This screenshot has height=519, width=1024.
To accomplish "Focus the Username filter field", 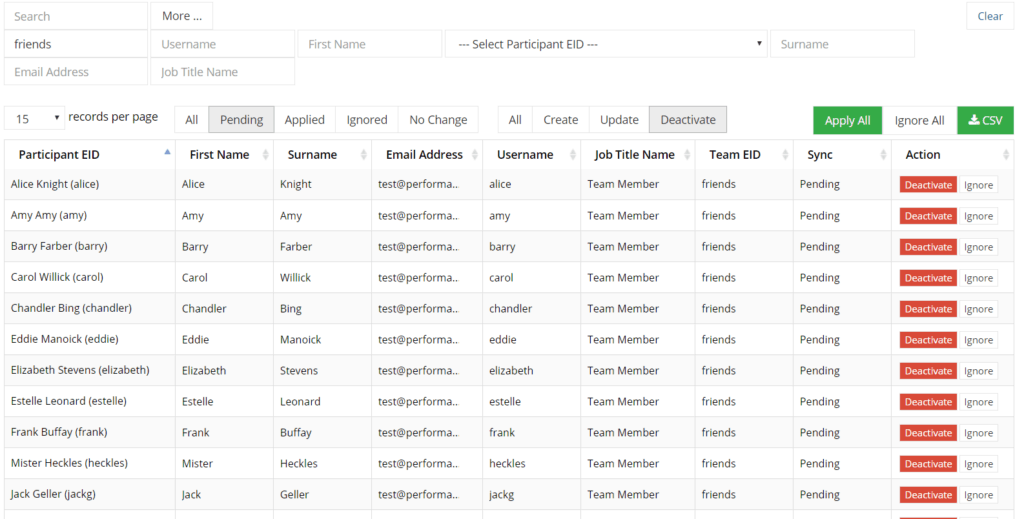I will click(x=223, y=44).
